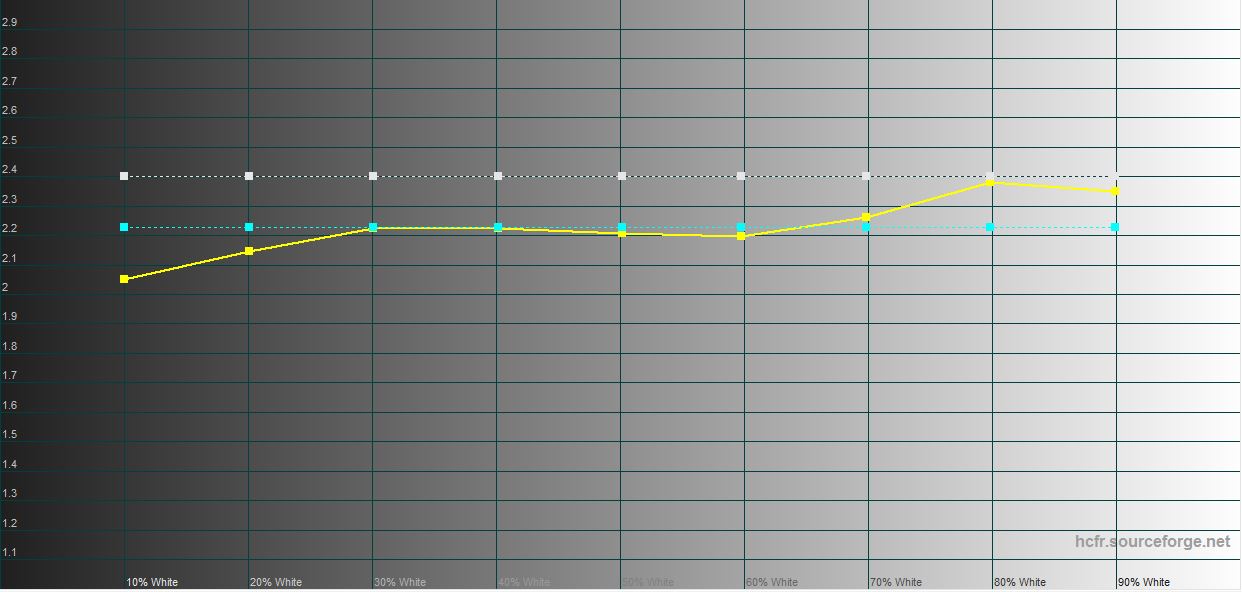
Task: Select the yellow point at 60% White
Action: [x=741, y=236]
